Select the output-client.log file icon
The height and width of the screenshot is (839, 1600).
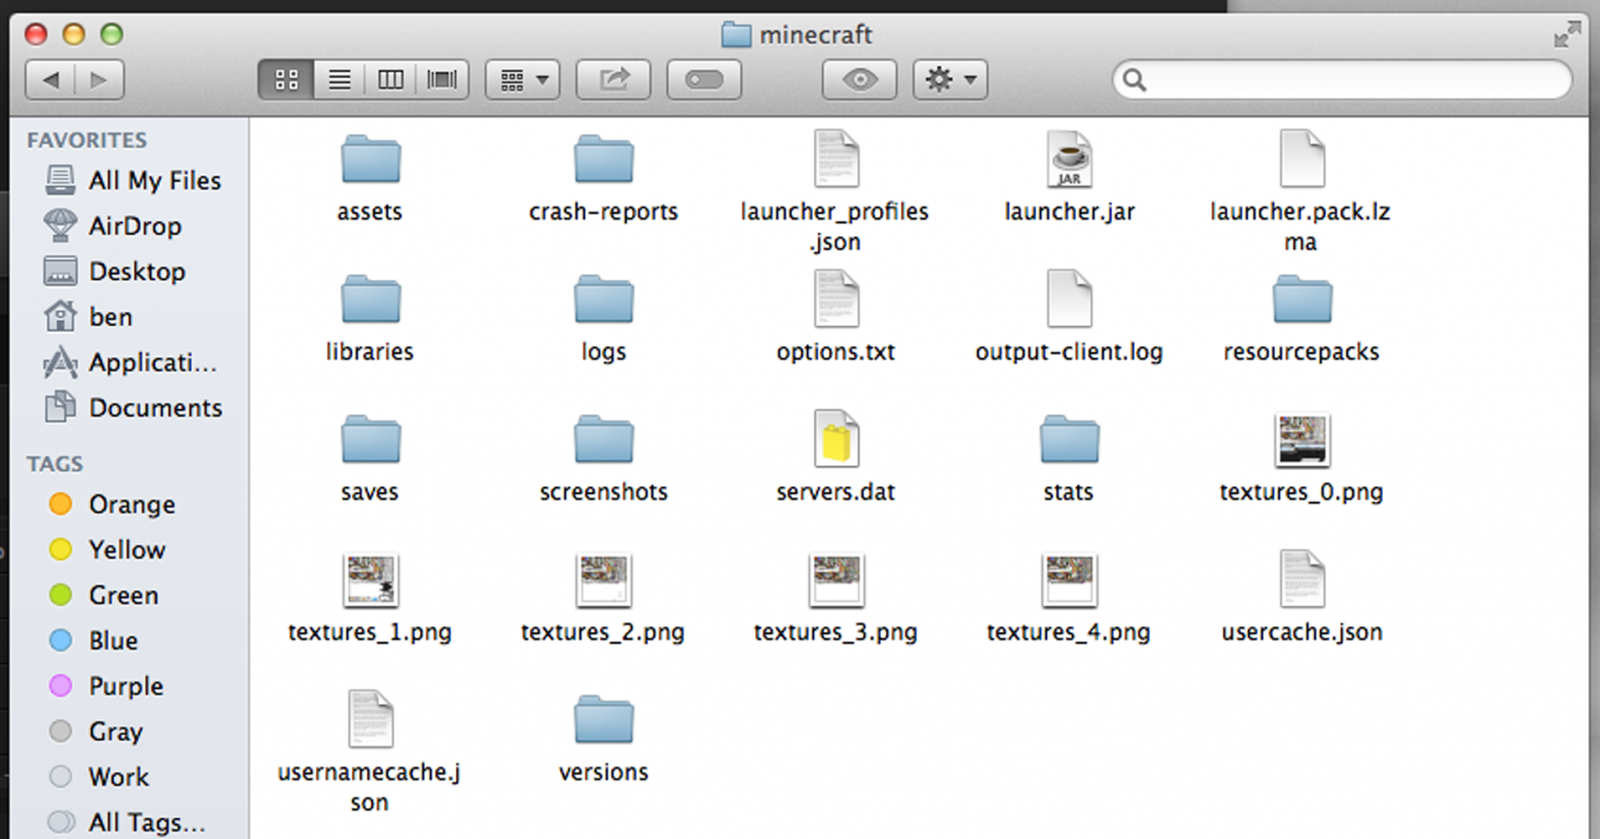pyautogui.click(x=1069, y=299)
